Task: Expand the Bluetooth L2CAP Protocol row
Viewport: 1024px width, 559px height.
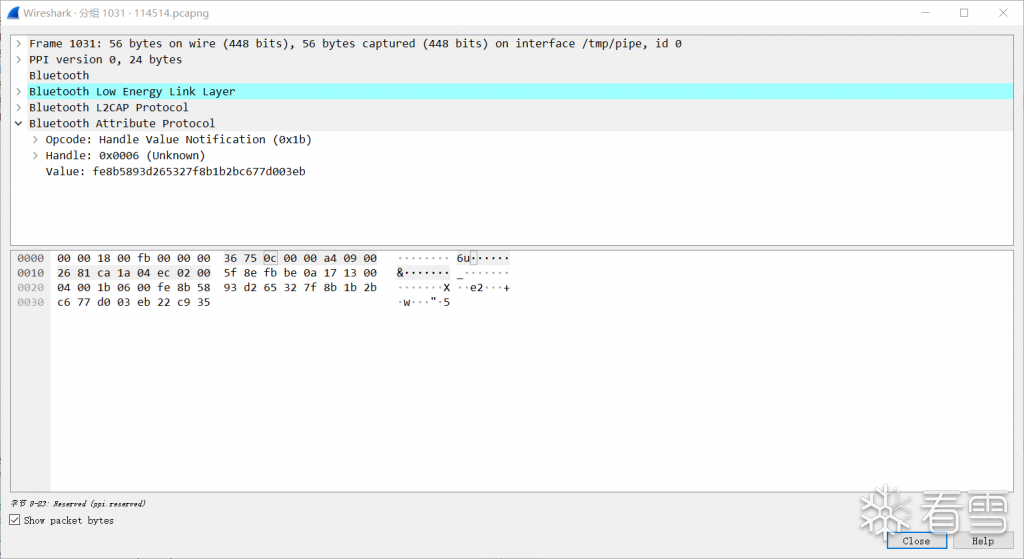Action: tap(18, 107)
